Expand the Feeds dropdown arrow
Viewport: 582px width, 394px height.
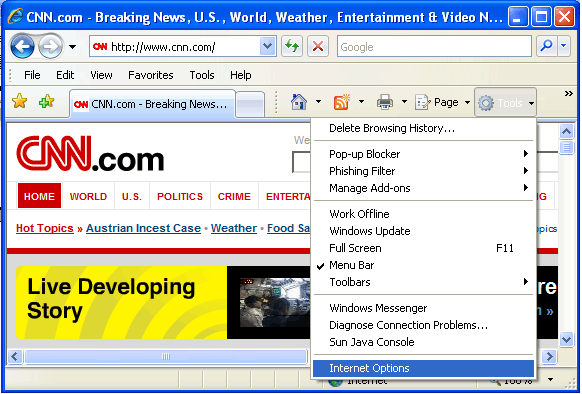point(361,101)
